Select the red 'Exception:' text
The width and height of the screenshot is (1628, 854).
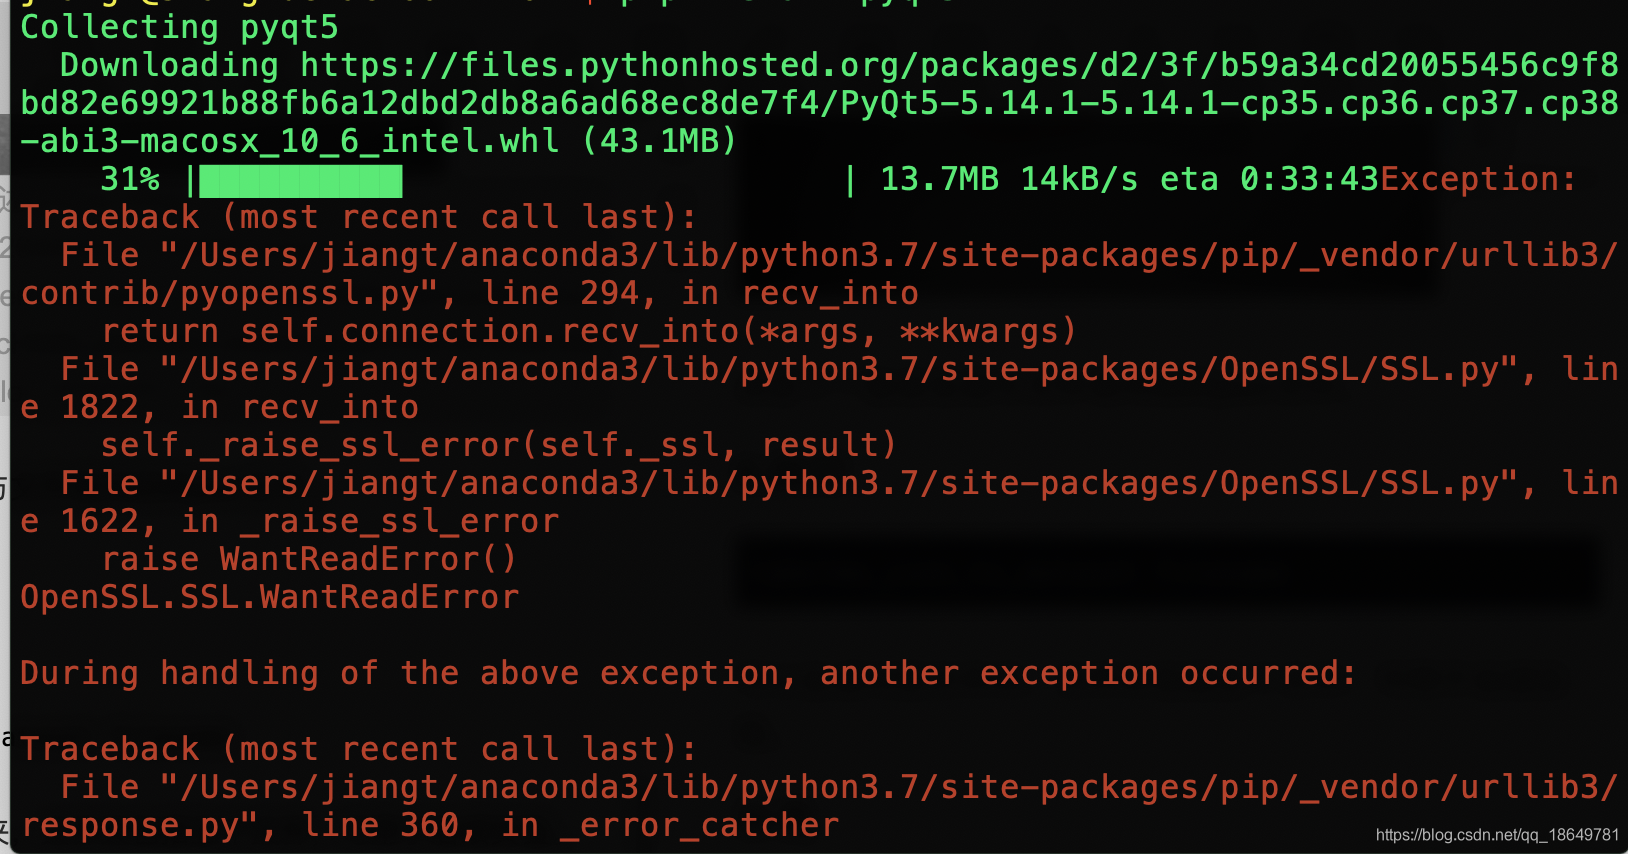[1478, 179]
